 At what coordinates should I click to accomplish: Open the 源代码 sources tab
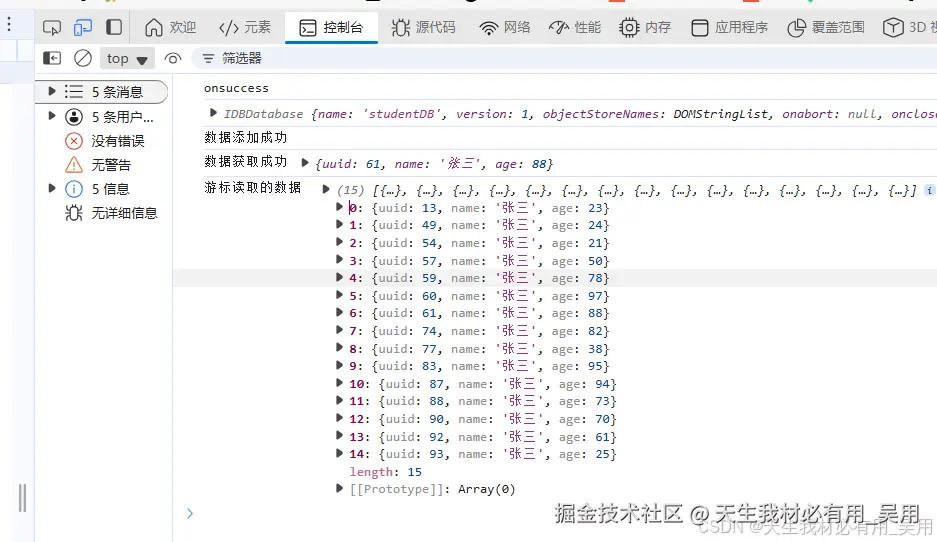pyautogui.click(x=424, y=27)
